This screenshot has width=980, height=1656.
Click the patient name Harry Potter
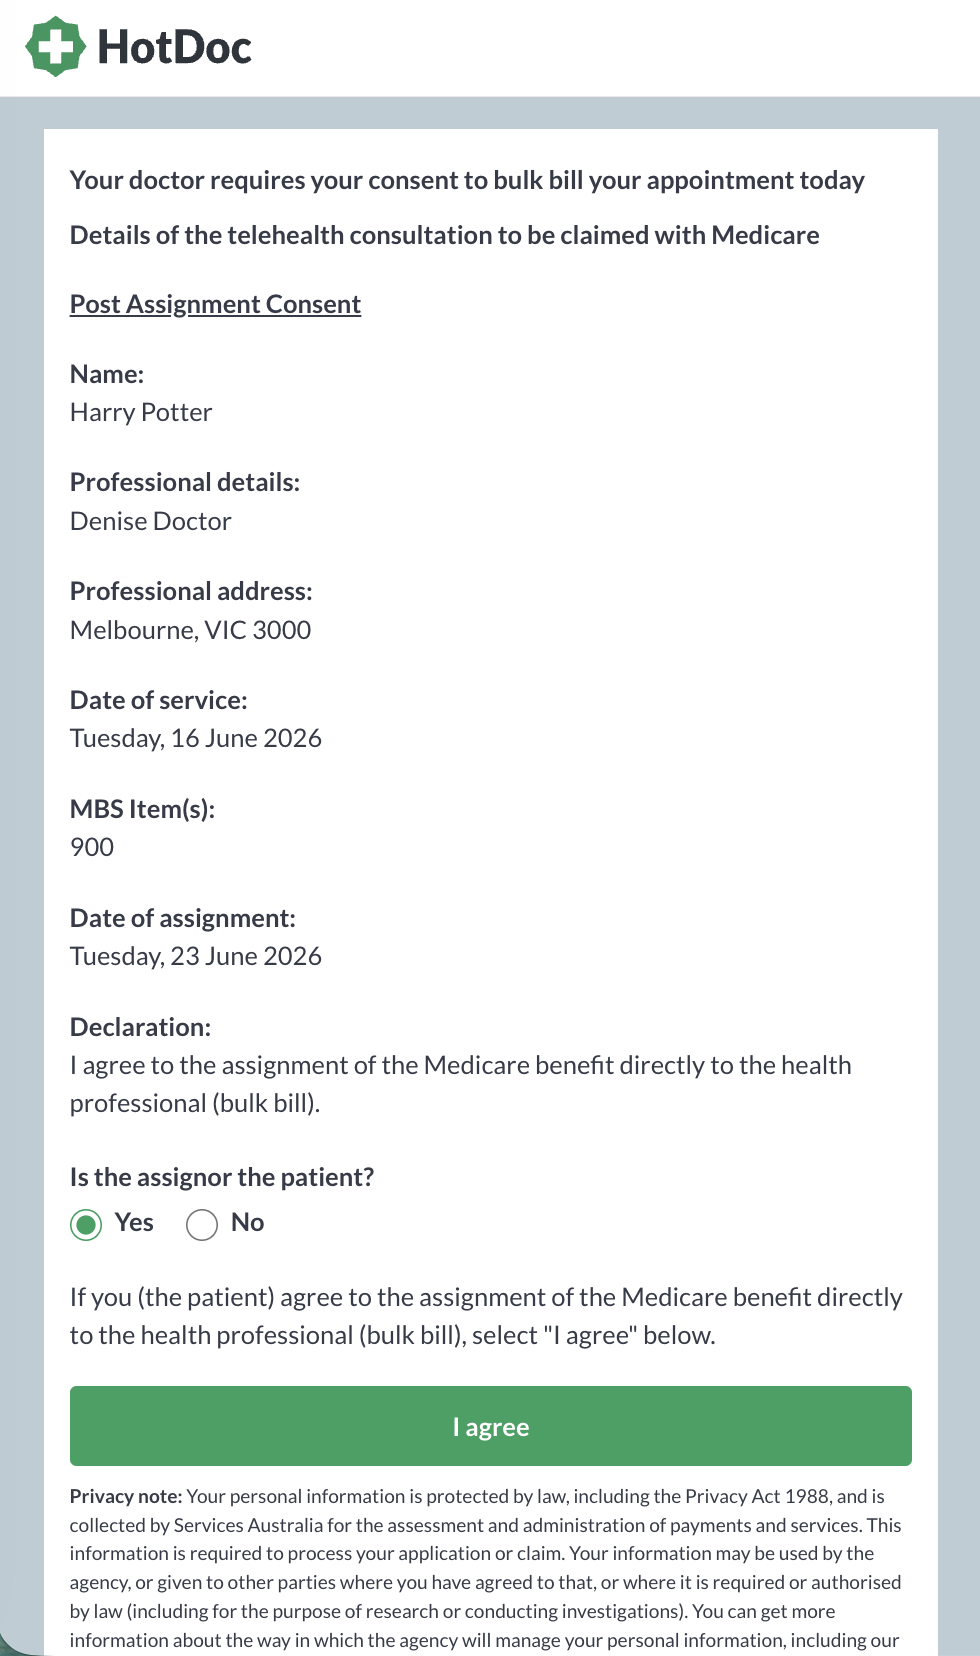point(141,412)
